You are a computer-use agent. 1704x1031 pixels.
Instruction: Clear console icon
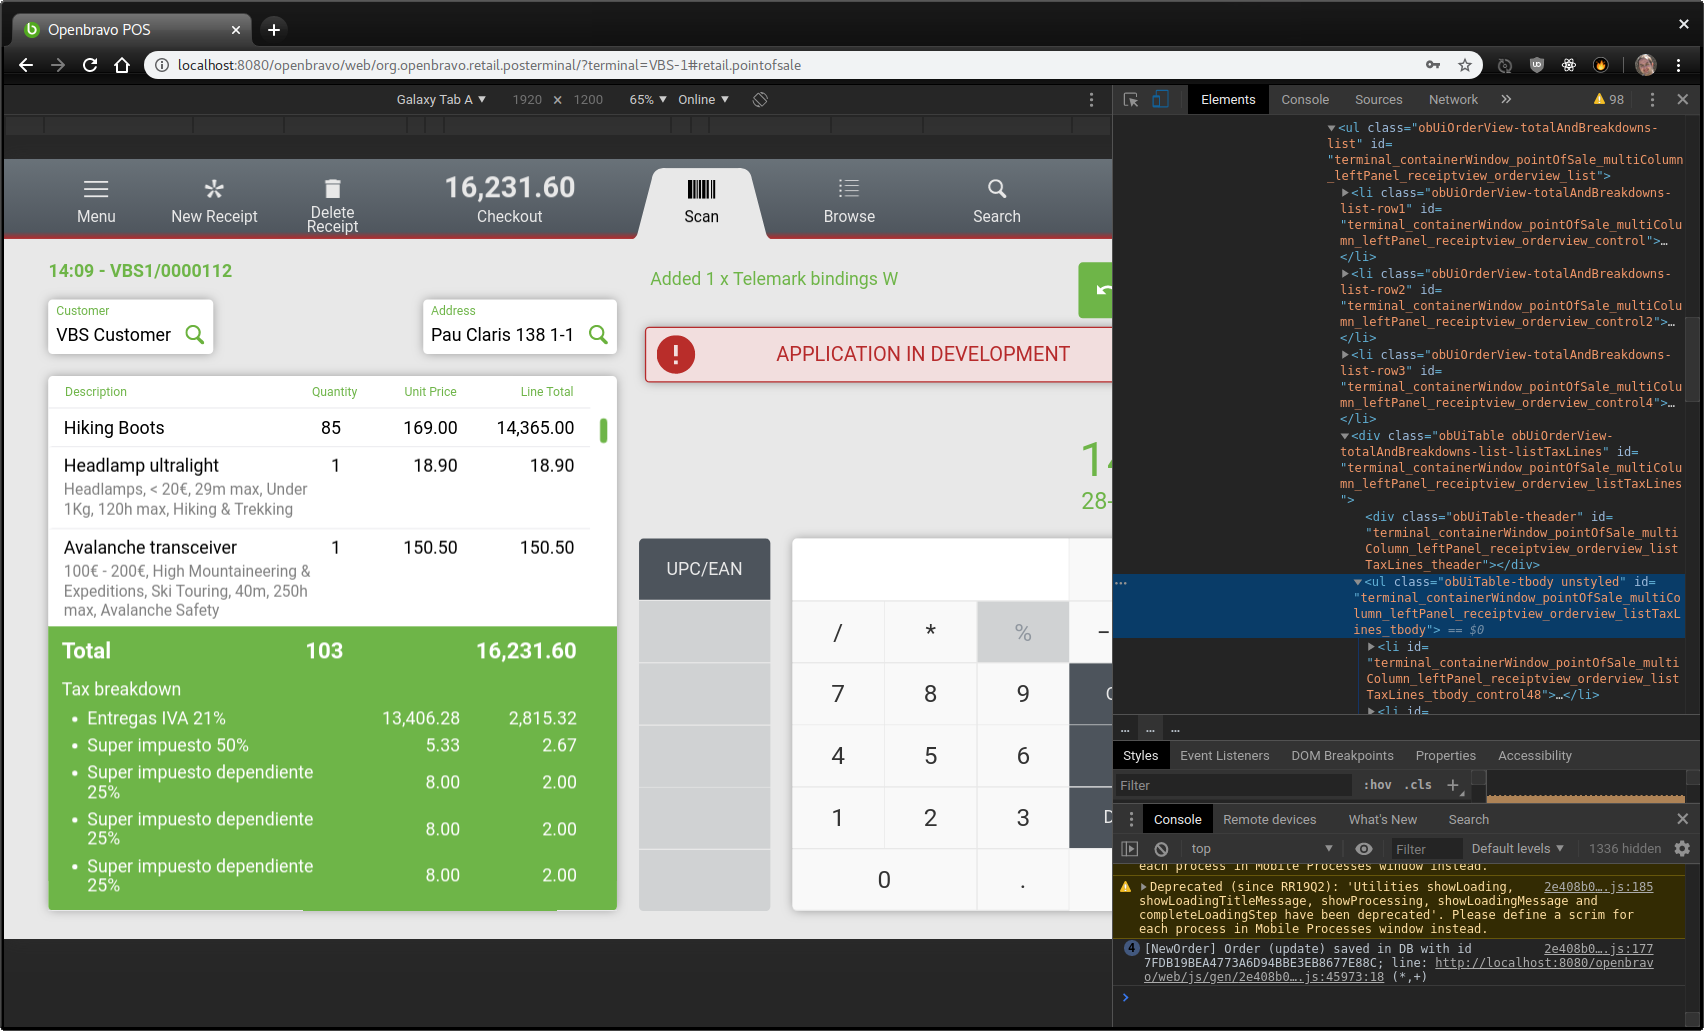click(1161, 848)
